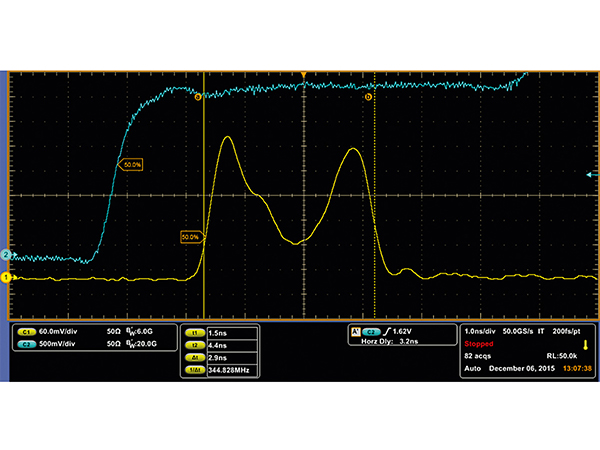Click the orange trigger position triangle at top
Screen dimensions: 600x450
(304, 76)
